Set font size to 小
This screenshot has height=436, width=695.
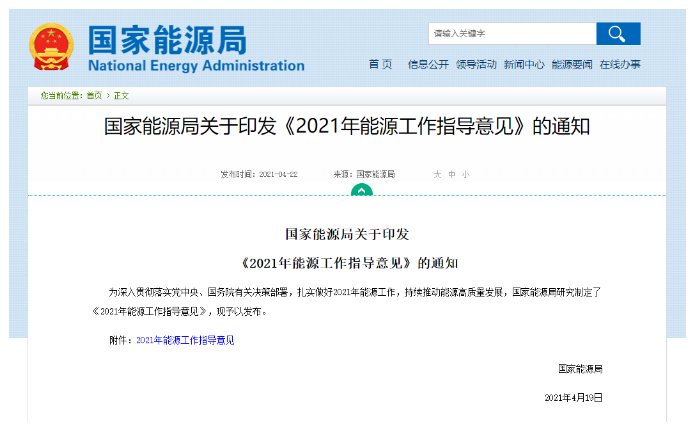465,175
